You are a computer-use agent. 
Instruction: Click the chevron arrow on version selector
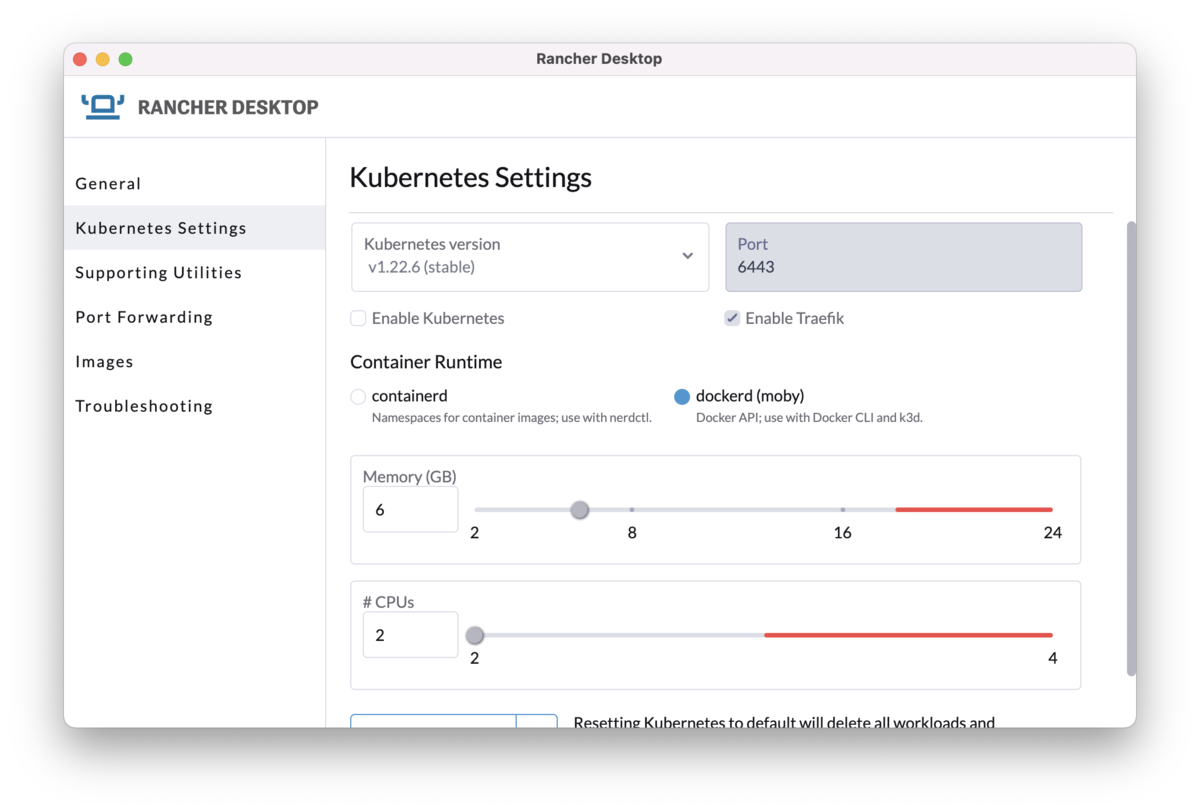click(x=688, y=256)
